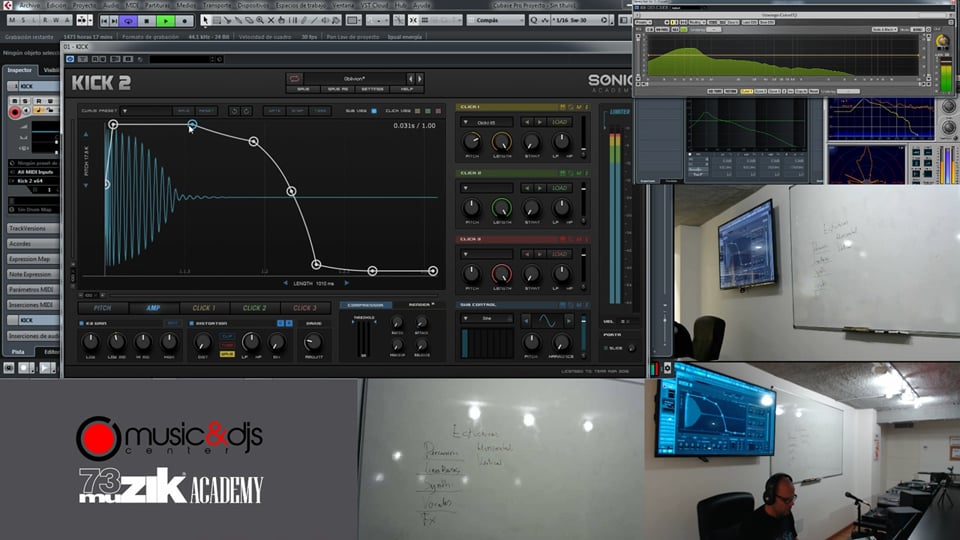This screenshot has height=540, width=960.
Task: Click the Kick 2 SAVE button
Action: pos(303,89)
